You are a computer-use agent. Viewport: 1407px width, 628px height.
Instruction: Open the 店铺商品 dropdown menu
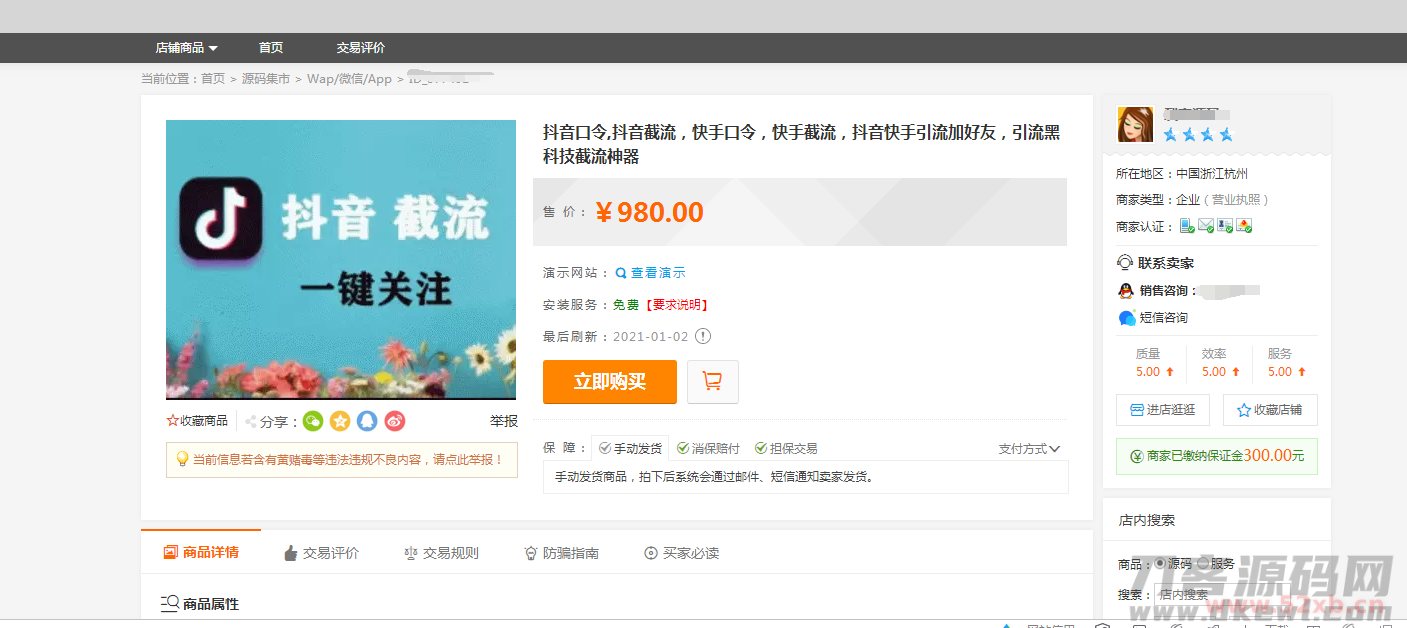point(185,47)
